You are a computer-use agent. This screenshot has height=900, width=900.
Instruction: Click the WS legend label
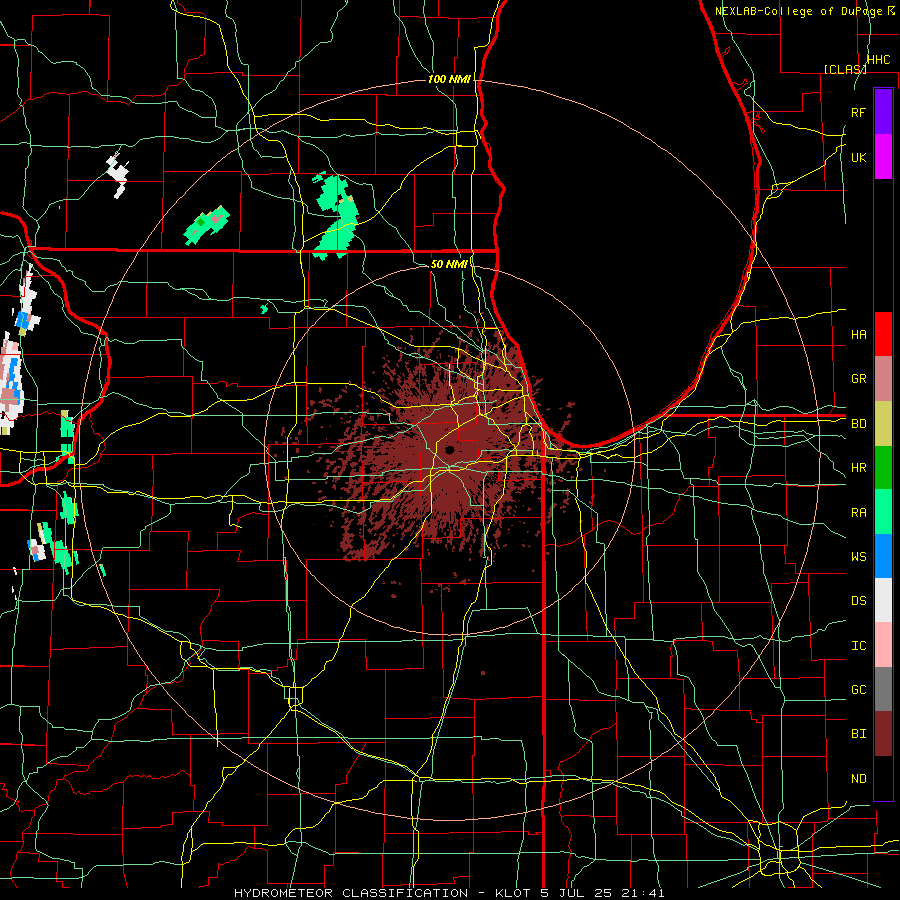pos(858,557)
